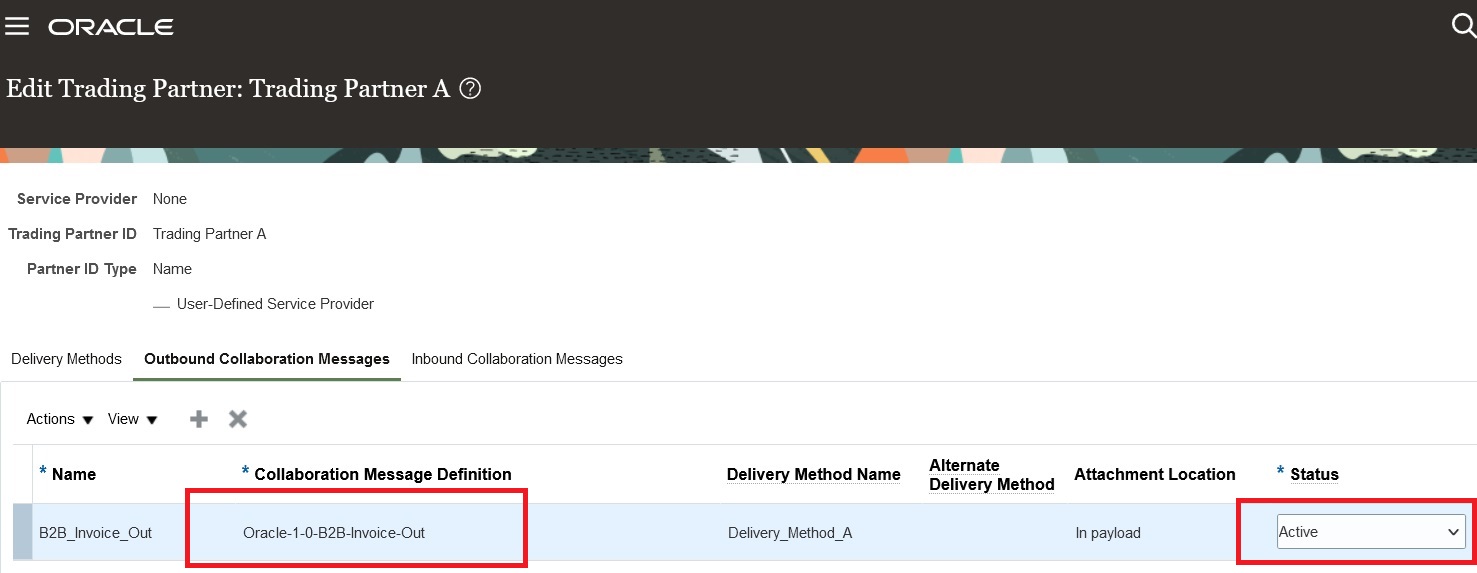Select the row handle of B2B_Invoice_Out
Screen dimensions: 1477x573
[x=22, y=532]
